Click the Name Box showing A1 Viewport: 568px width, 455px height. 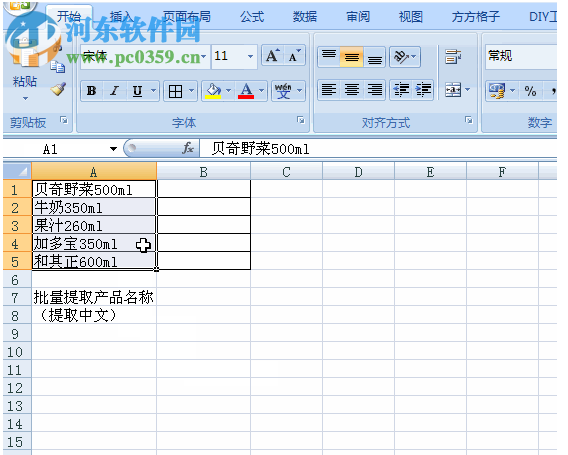pos(58,149)
